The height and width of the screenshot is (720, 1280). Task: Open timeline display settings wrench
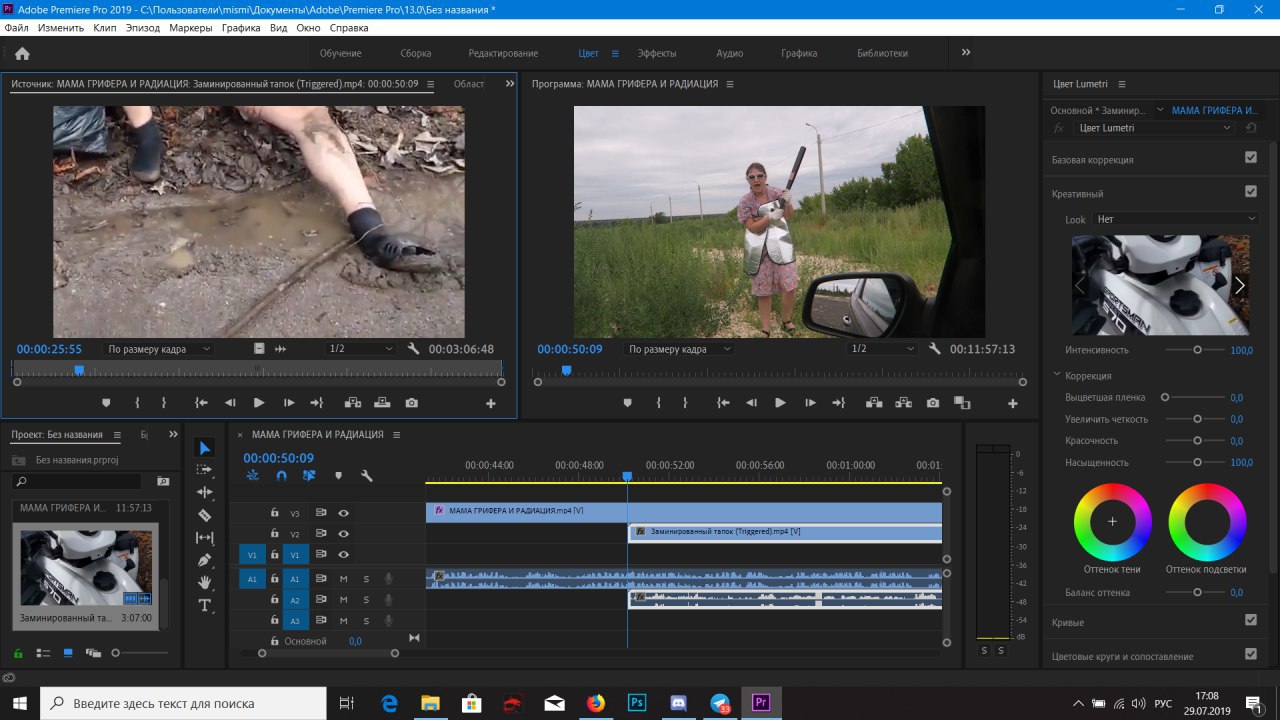(x=366, y=476)
